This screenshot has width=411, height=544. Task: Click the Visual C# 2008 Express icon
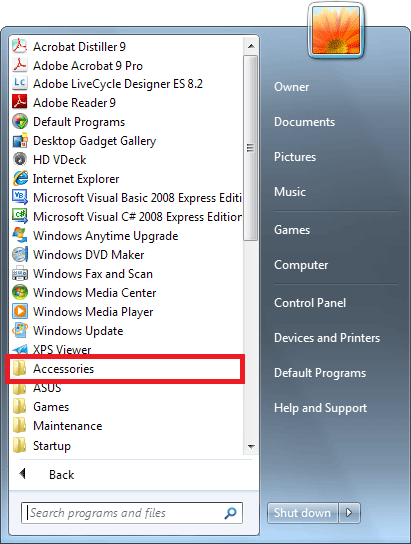pyautogui.click(x=20, y=216)
